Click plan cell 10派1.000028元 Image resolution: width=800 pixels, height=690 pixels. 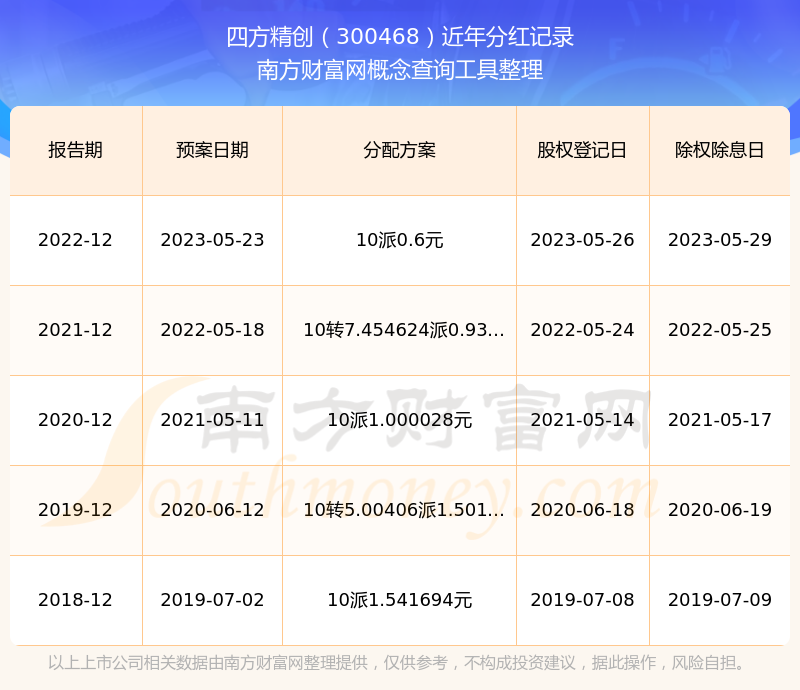[399, 420]
